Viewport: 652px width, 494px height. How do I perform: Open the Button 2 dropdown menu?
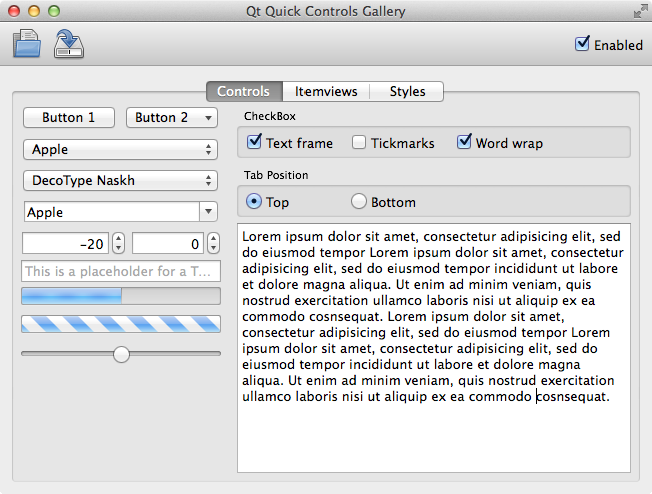[x=171, y=118]
